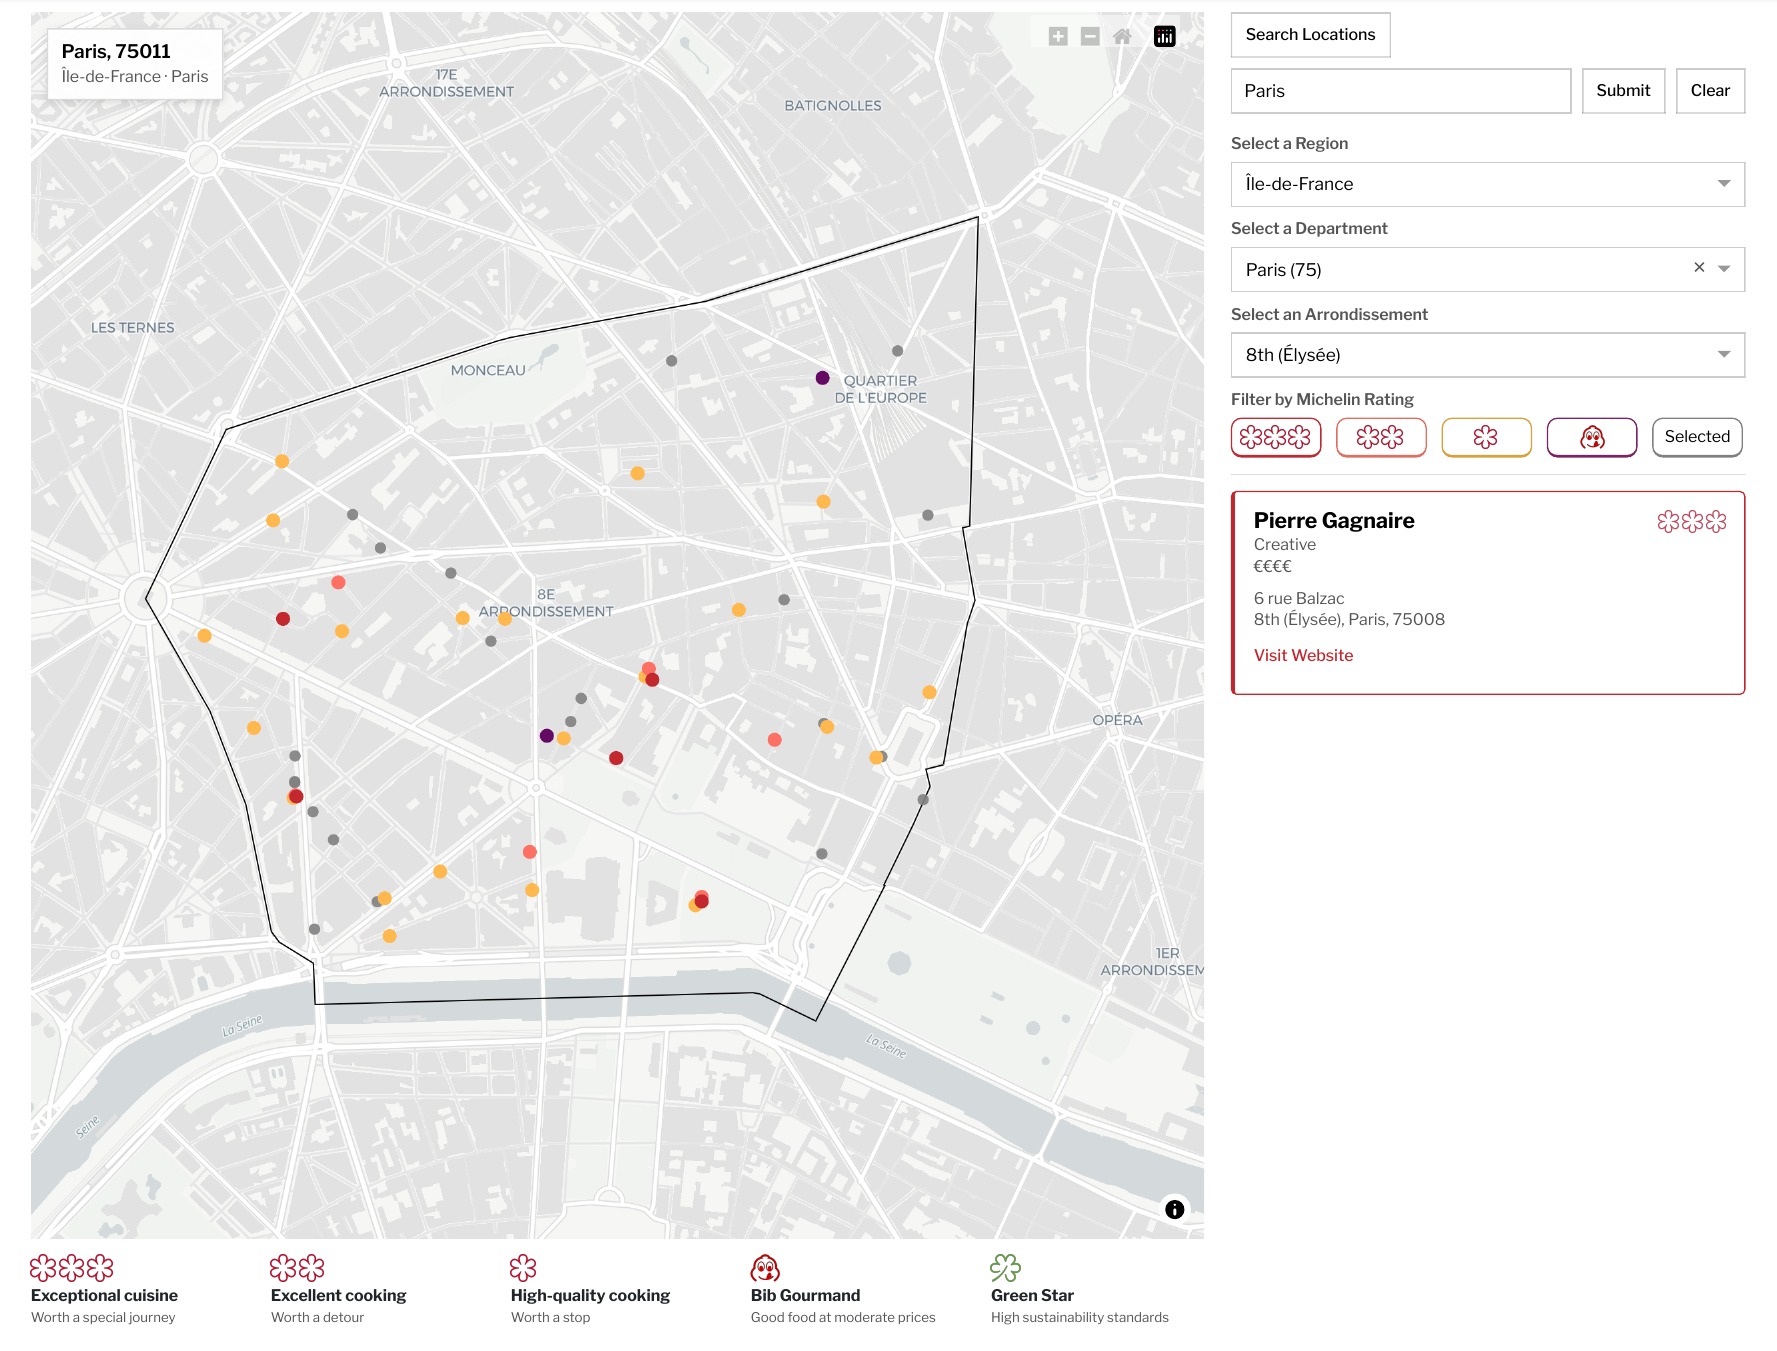Visit Pierre Gagnaire website link

click(x=1303, y=655)
